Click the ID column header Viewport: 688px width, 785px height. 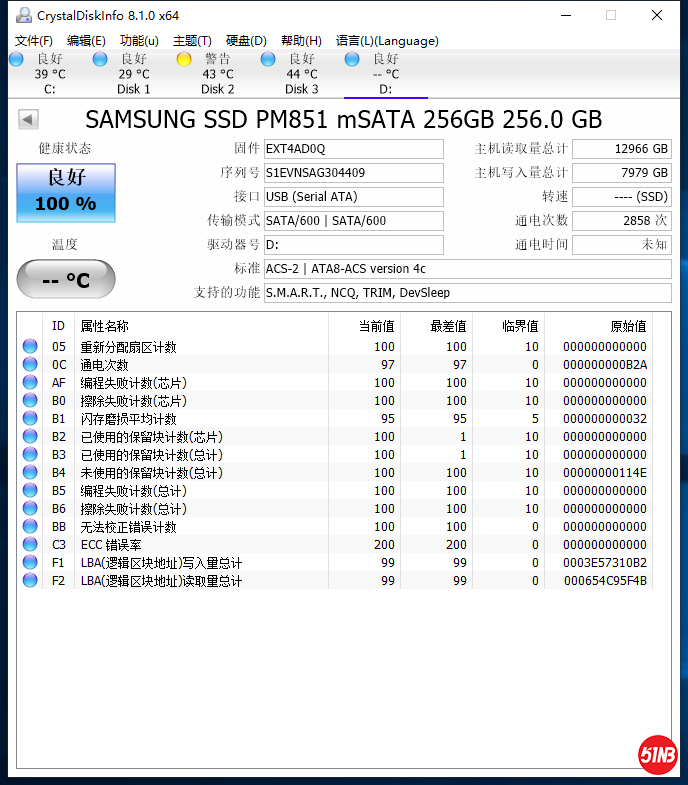tap(59, 326)
